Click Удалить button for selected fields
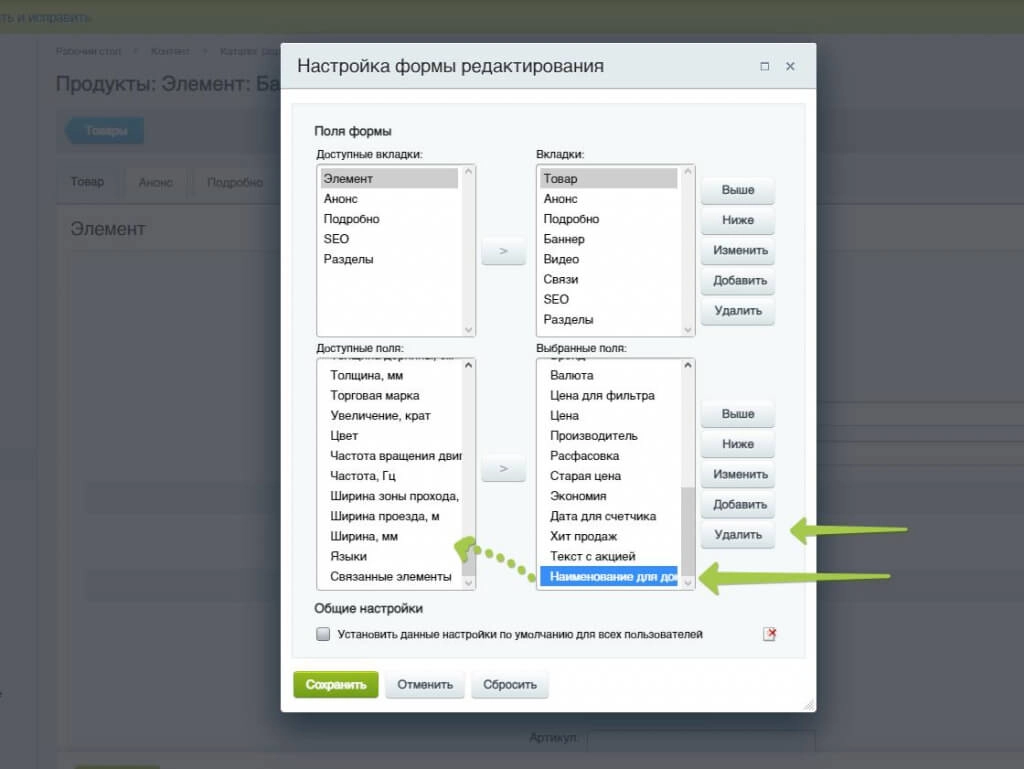1024x769 pixels. click(738, 535)
